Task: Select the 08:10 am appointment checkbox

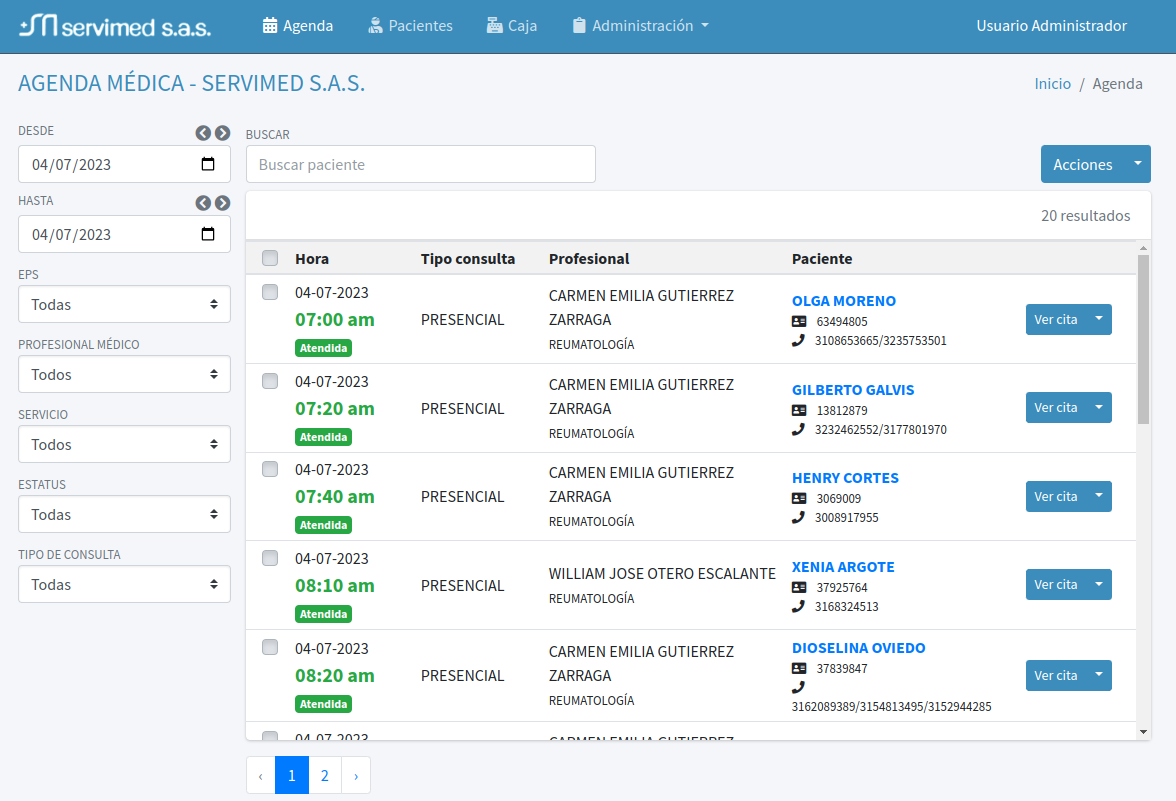Action: pyautogui.click(x=270, y=558)
